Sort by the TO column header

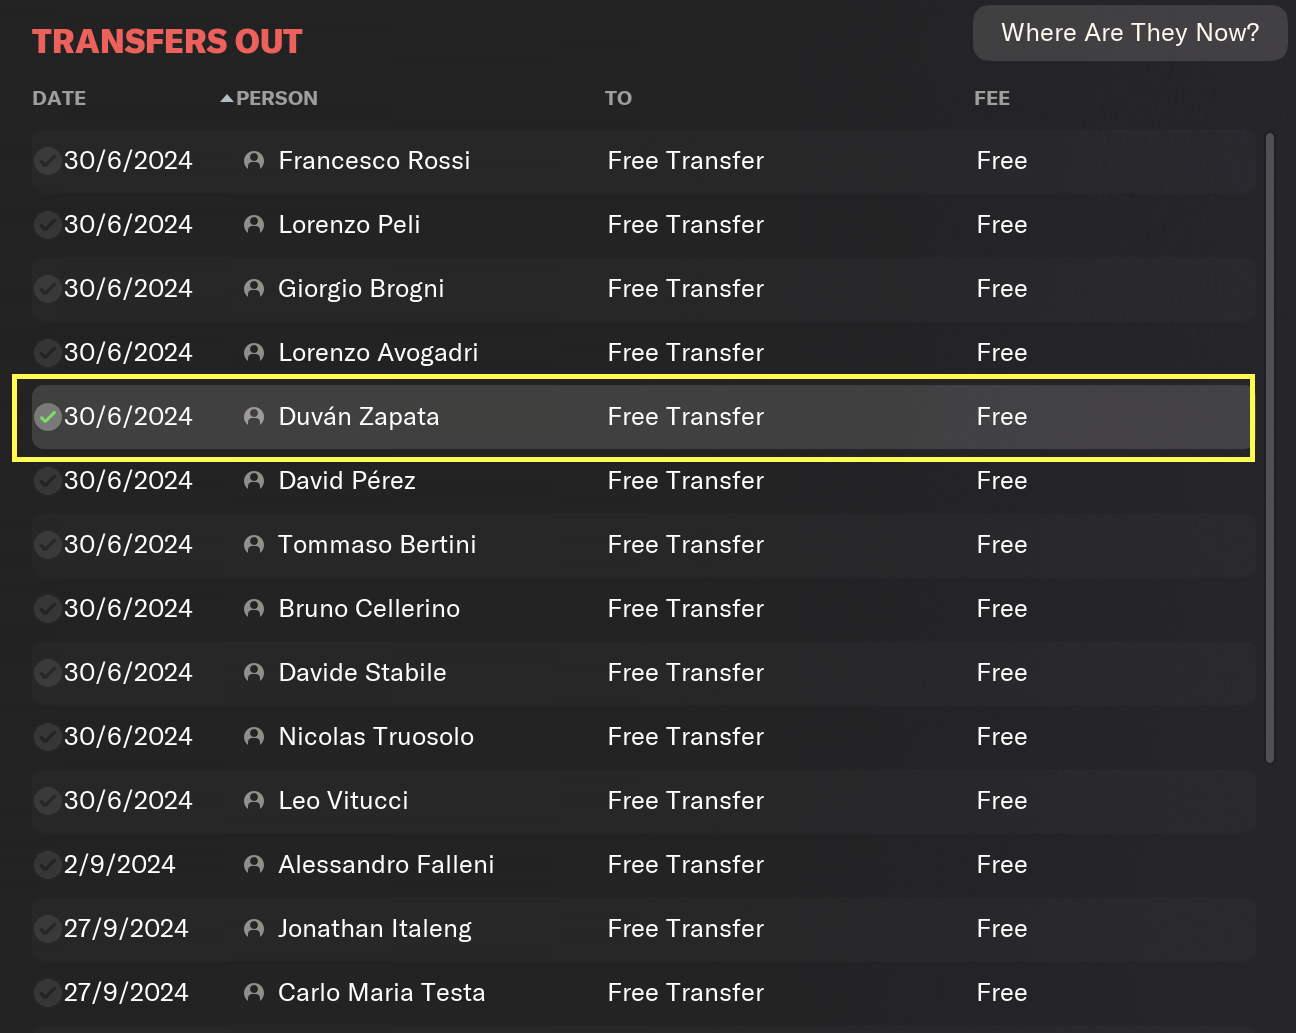point(618,98)
